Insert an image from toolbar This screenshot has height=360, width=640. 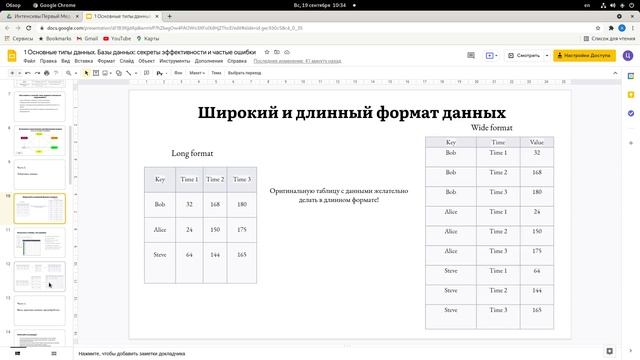coord(105,73)
